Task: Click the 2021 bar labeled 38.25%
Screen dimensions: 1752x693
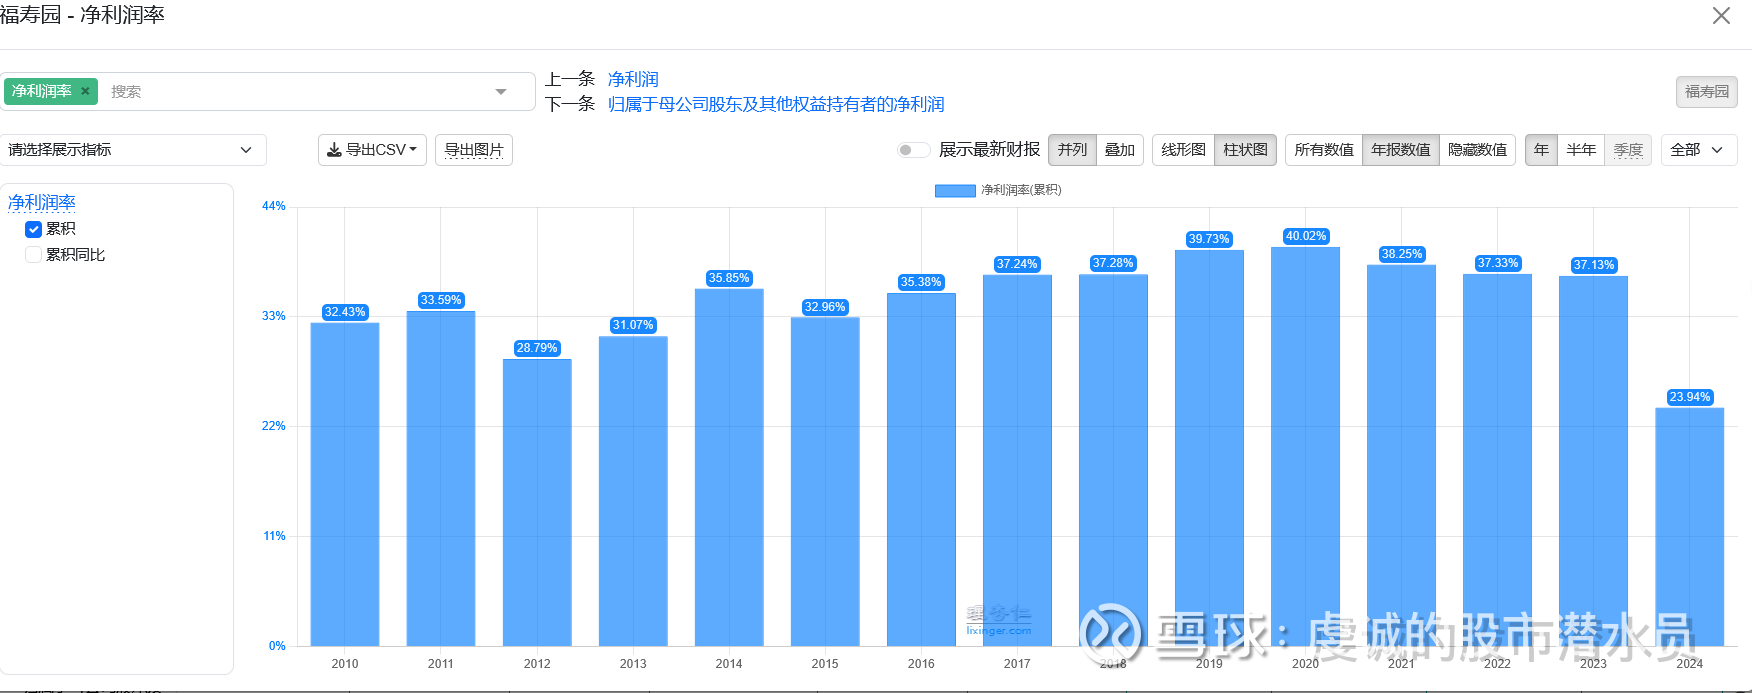Action: 1401,455
